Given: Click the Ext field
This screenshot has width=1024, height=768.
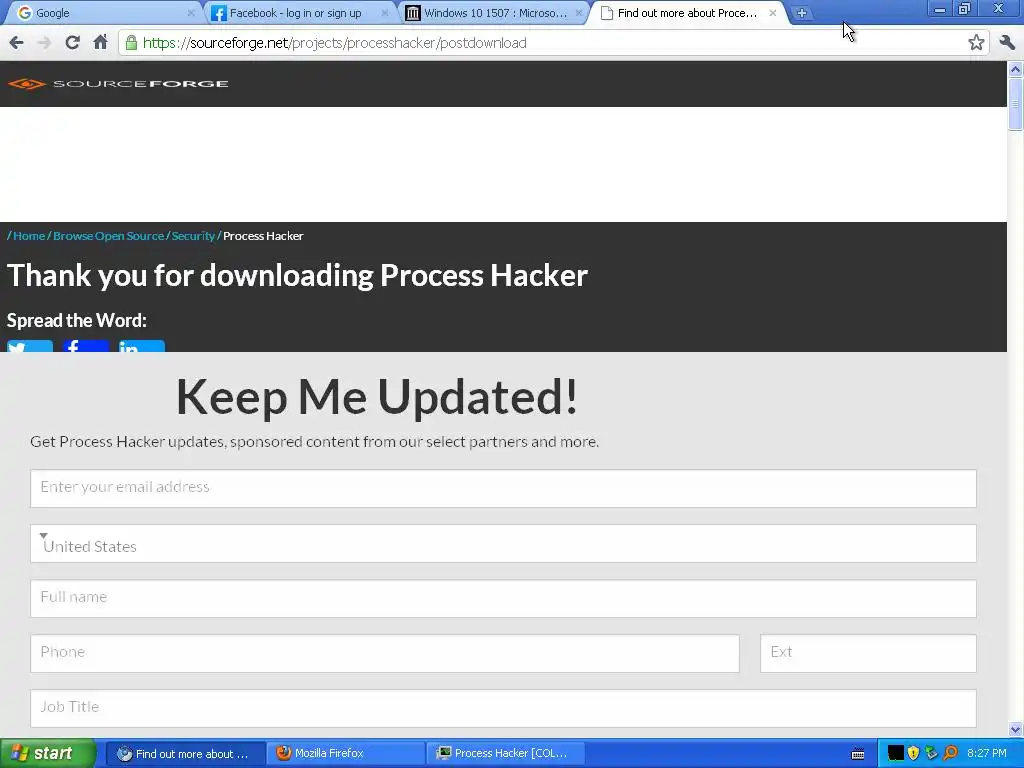Looking at the screenshot, I should pos(868,653).
